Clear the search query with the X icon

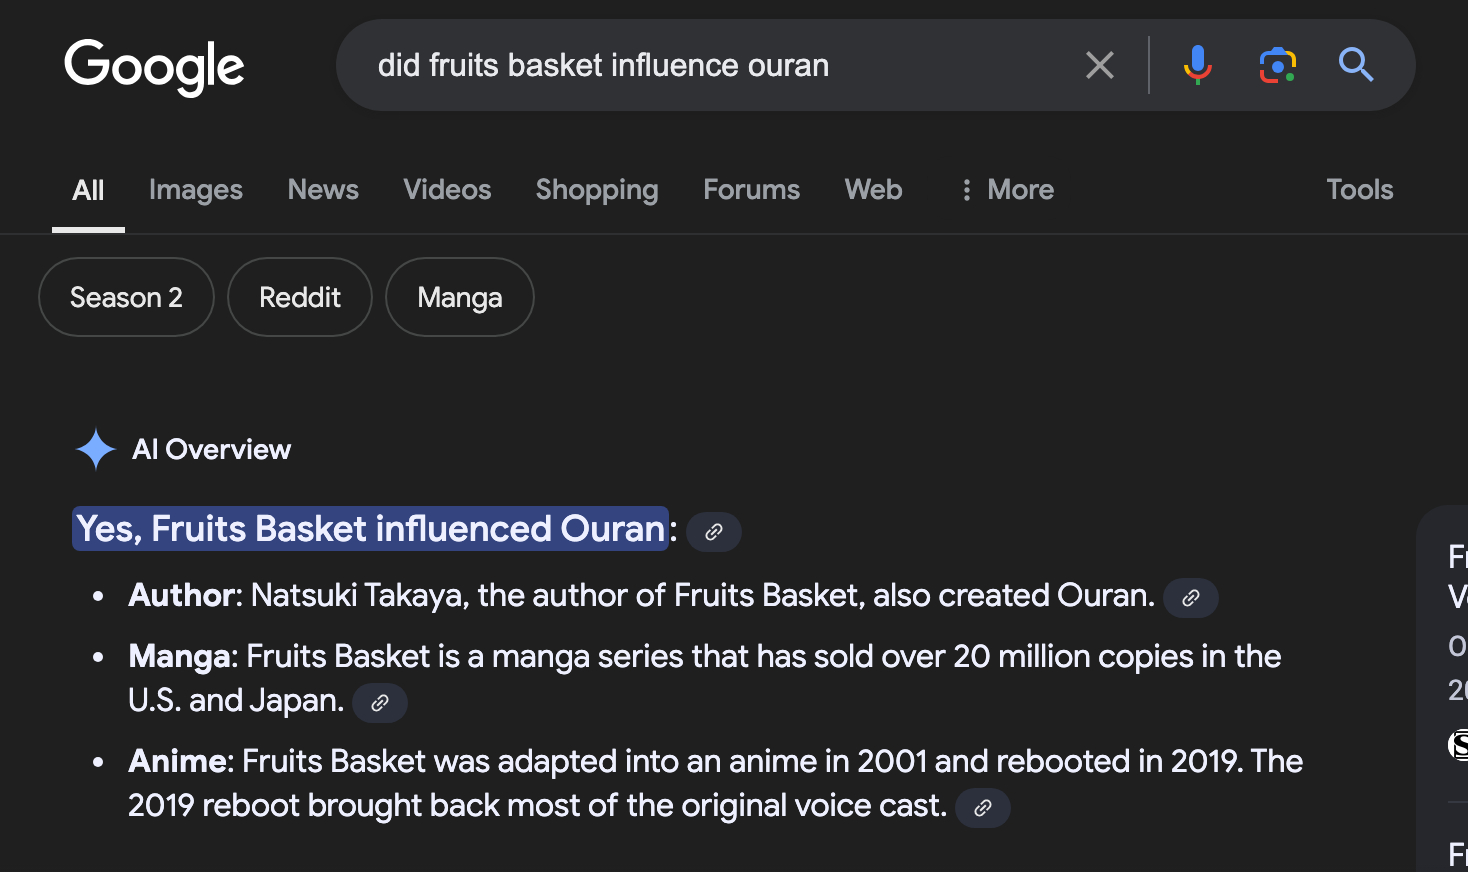[1099, 66]
